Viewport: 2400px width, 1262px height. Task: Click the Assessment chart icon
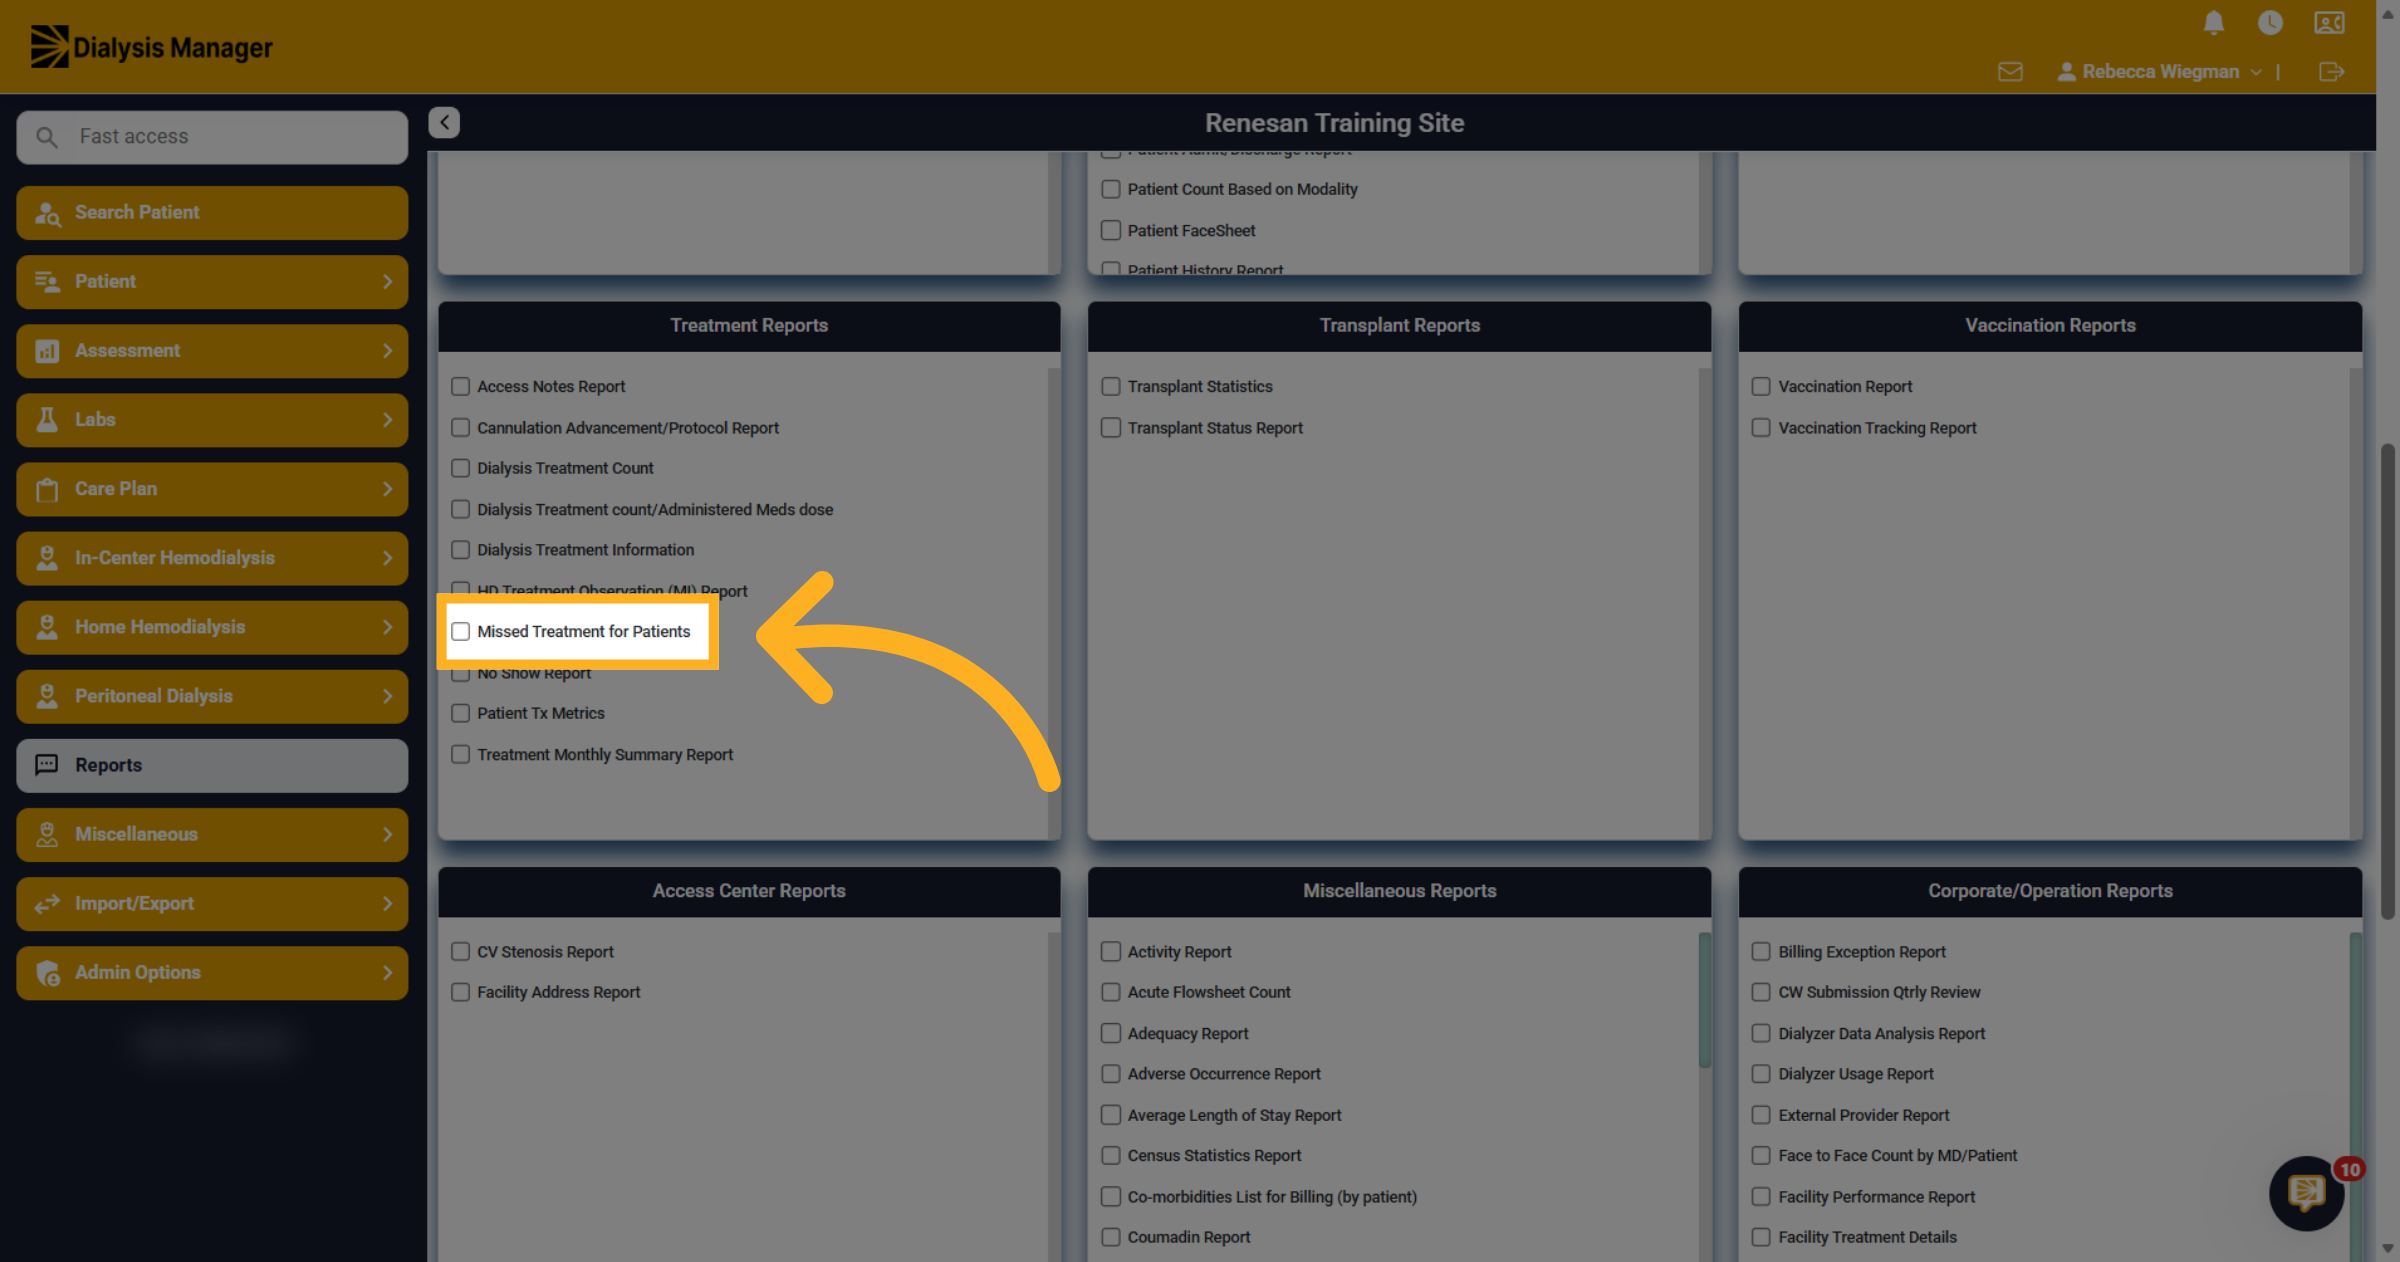pyautogui.click(x=47, y=351)
